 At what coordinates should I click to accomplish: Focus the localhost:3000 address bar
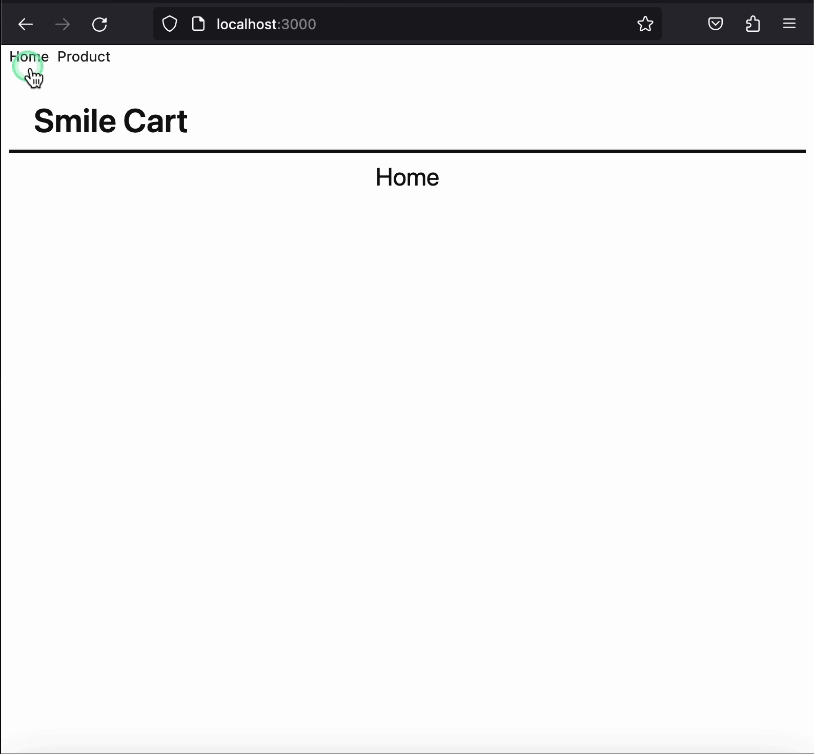click(x=407, y=24)
